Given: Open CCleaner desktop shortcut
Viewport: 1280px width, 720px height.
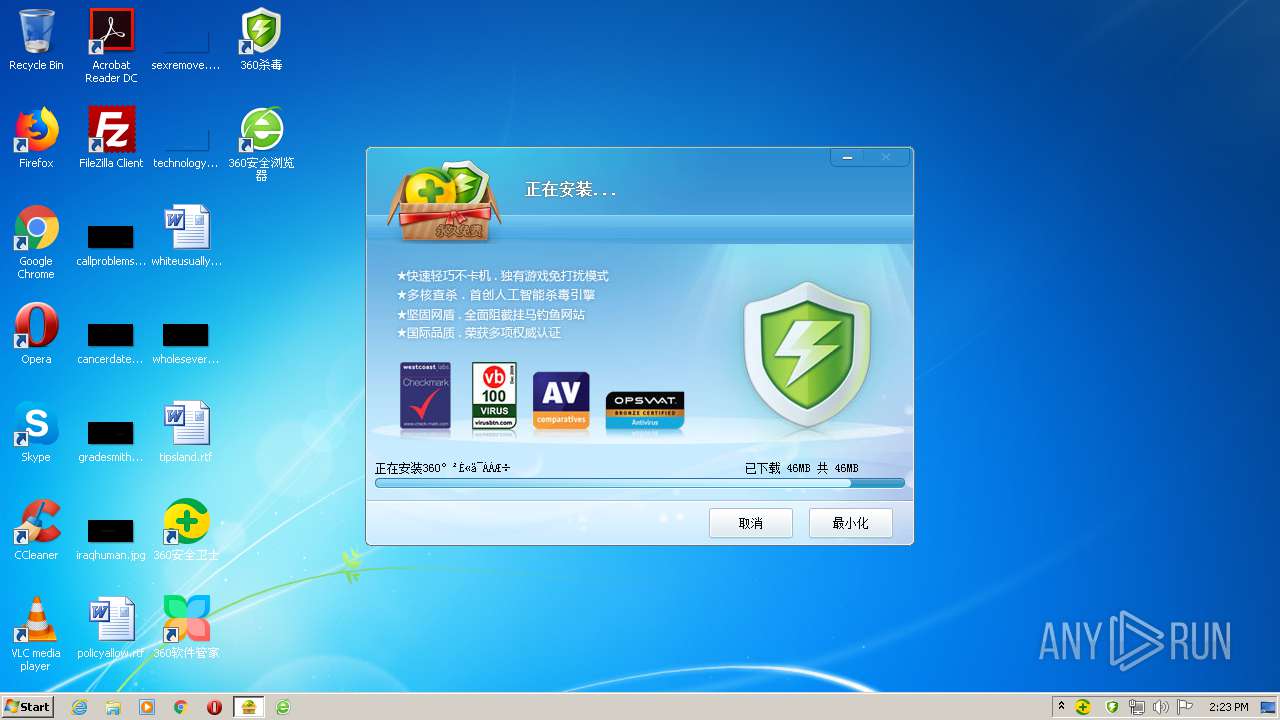Looking at the screenshot, I should click(x=36, y=530).
